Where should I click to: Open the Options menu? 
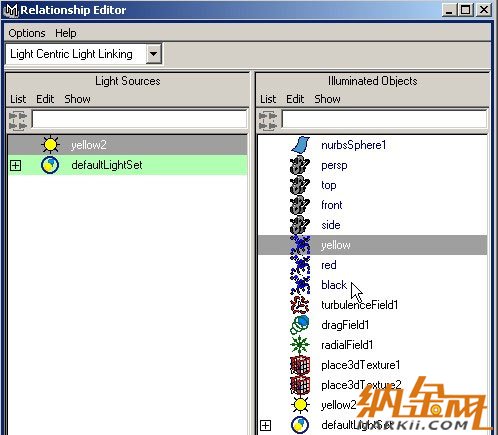[x=27, y=33]
